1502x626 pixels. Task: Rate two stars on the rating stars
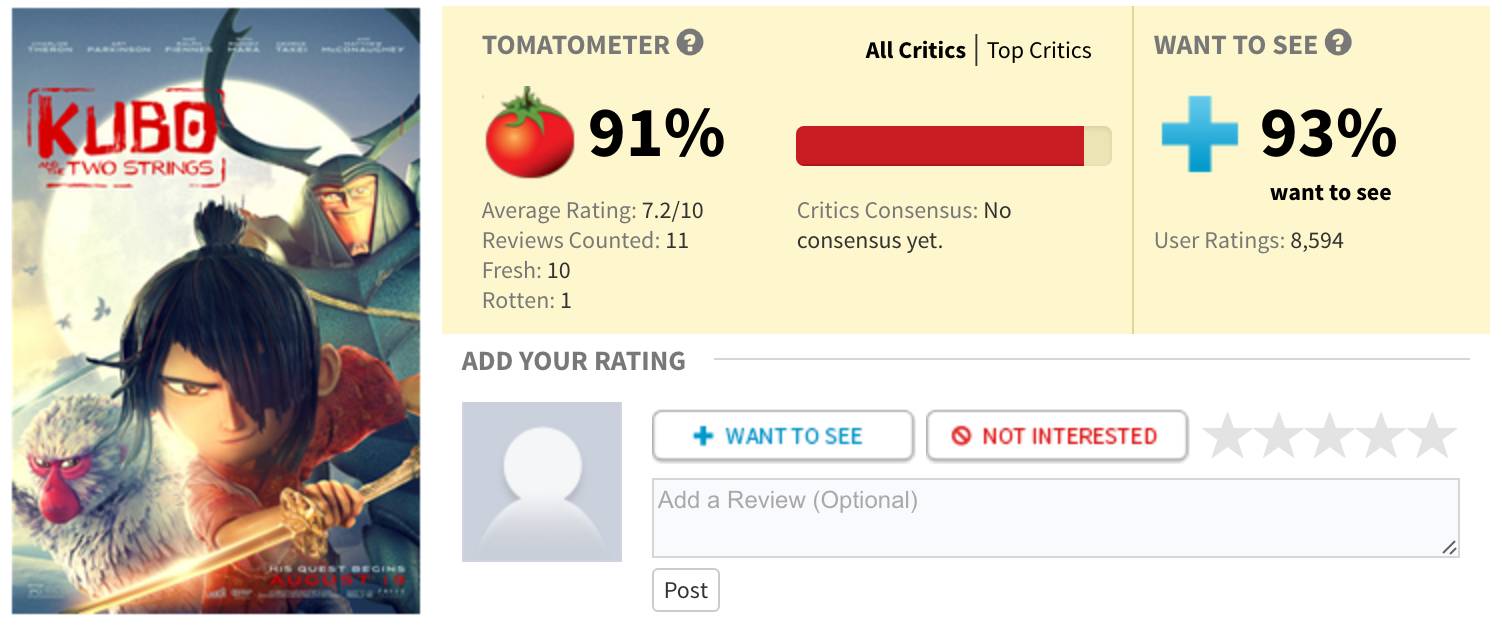tap(1278, 436)
